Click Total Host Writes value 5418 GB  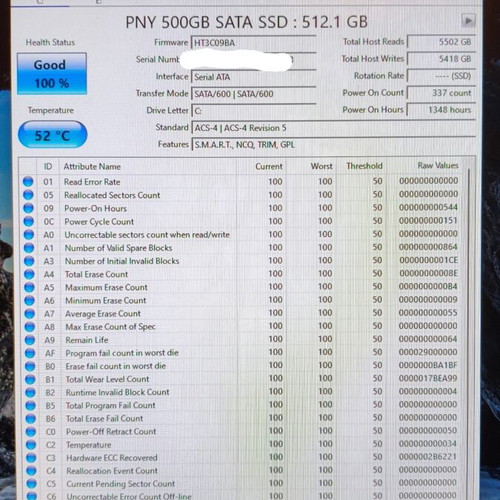[x=441, y=59]
